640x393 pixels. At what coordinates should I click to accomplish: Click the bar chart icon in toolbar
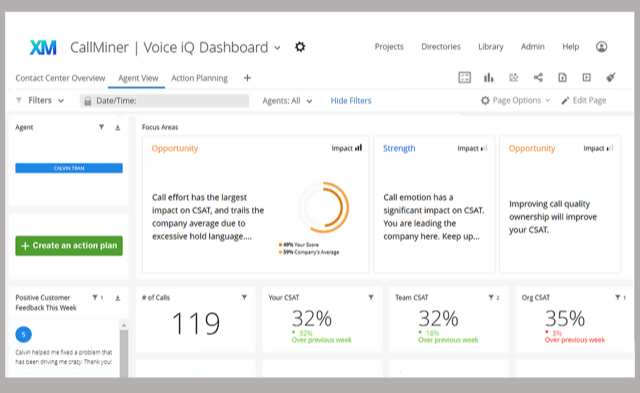click(x=489, y=77)
